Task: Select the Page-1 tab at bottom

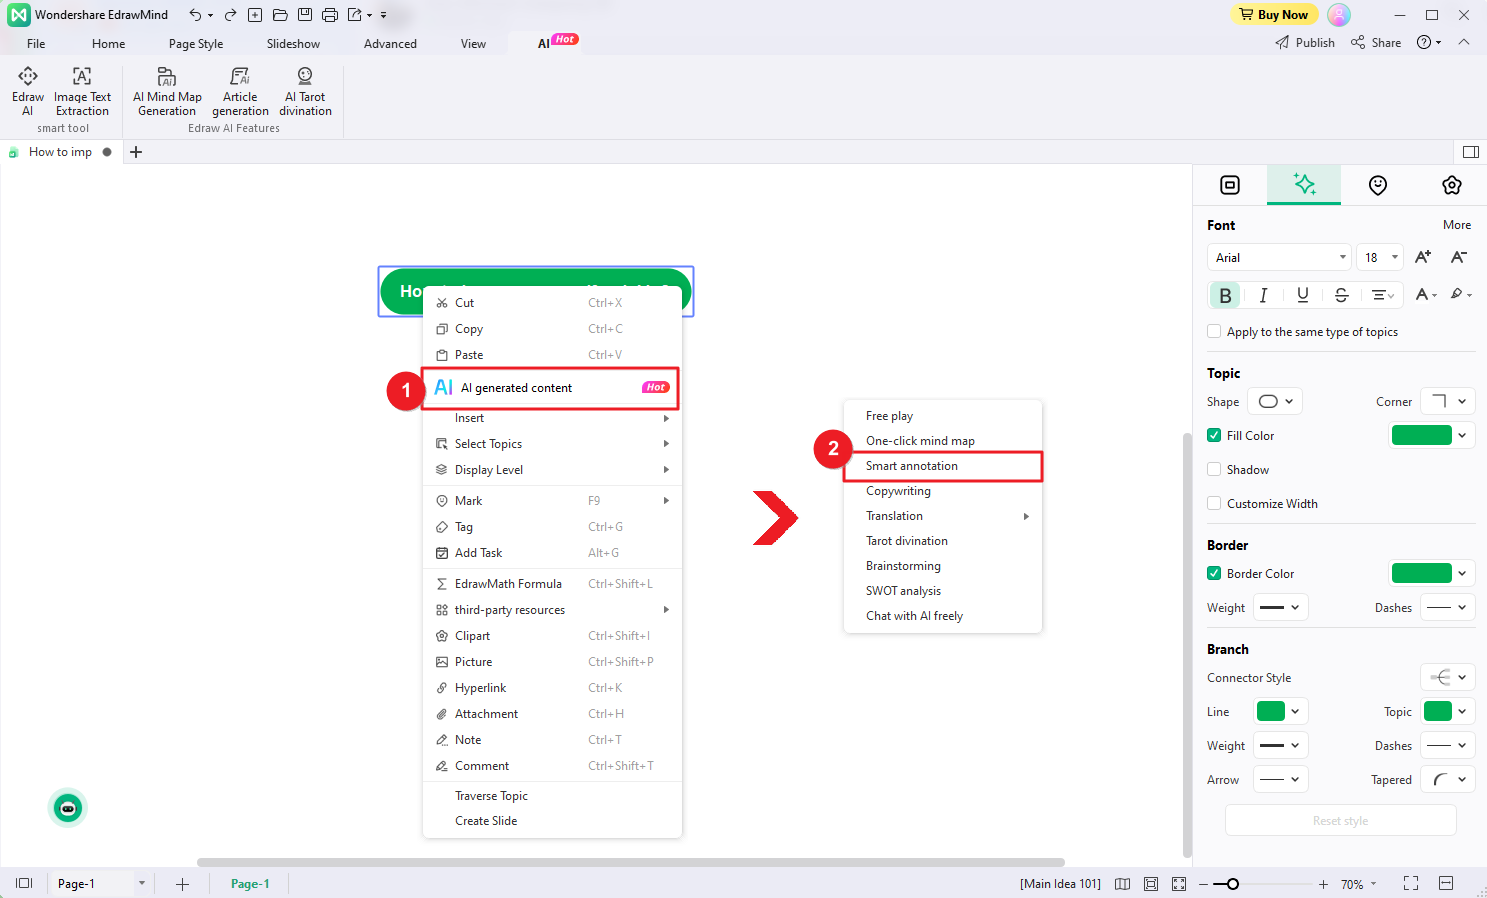Action: [250, 884]
